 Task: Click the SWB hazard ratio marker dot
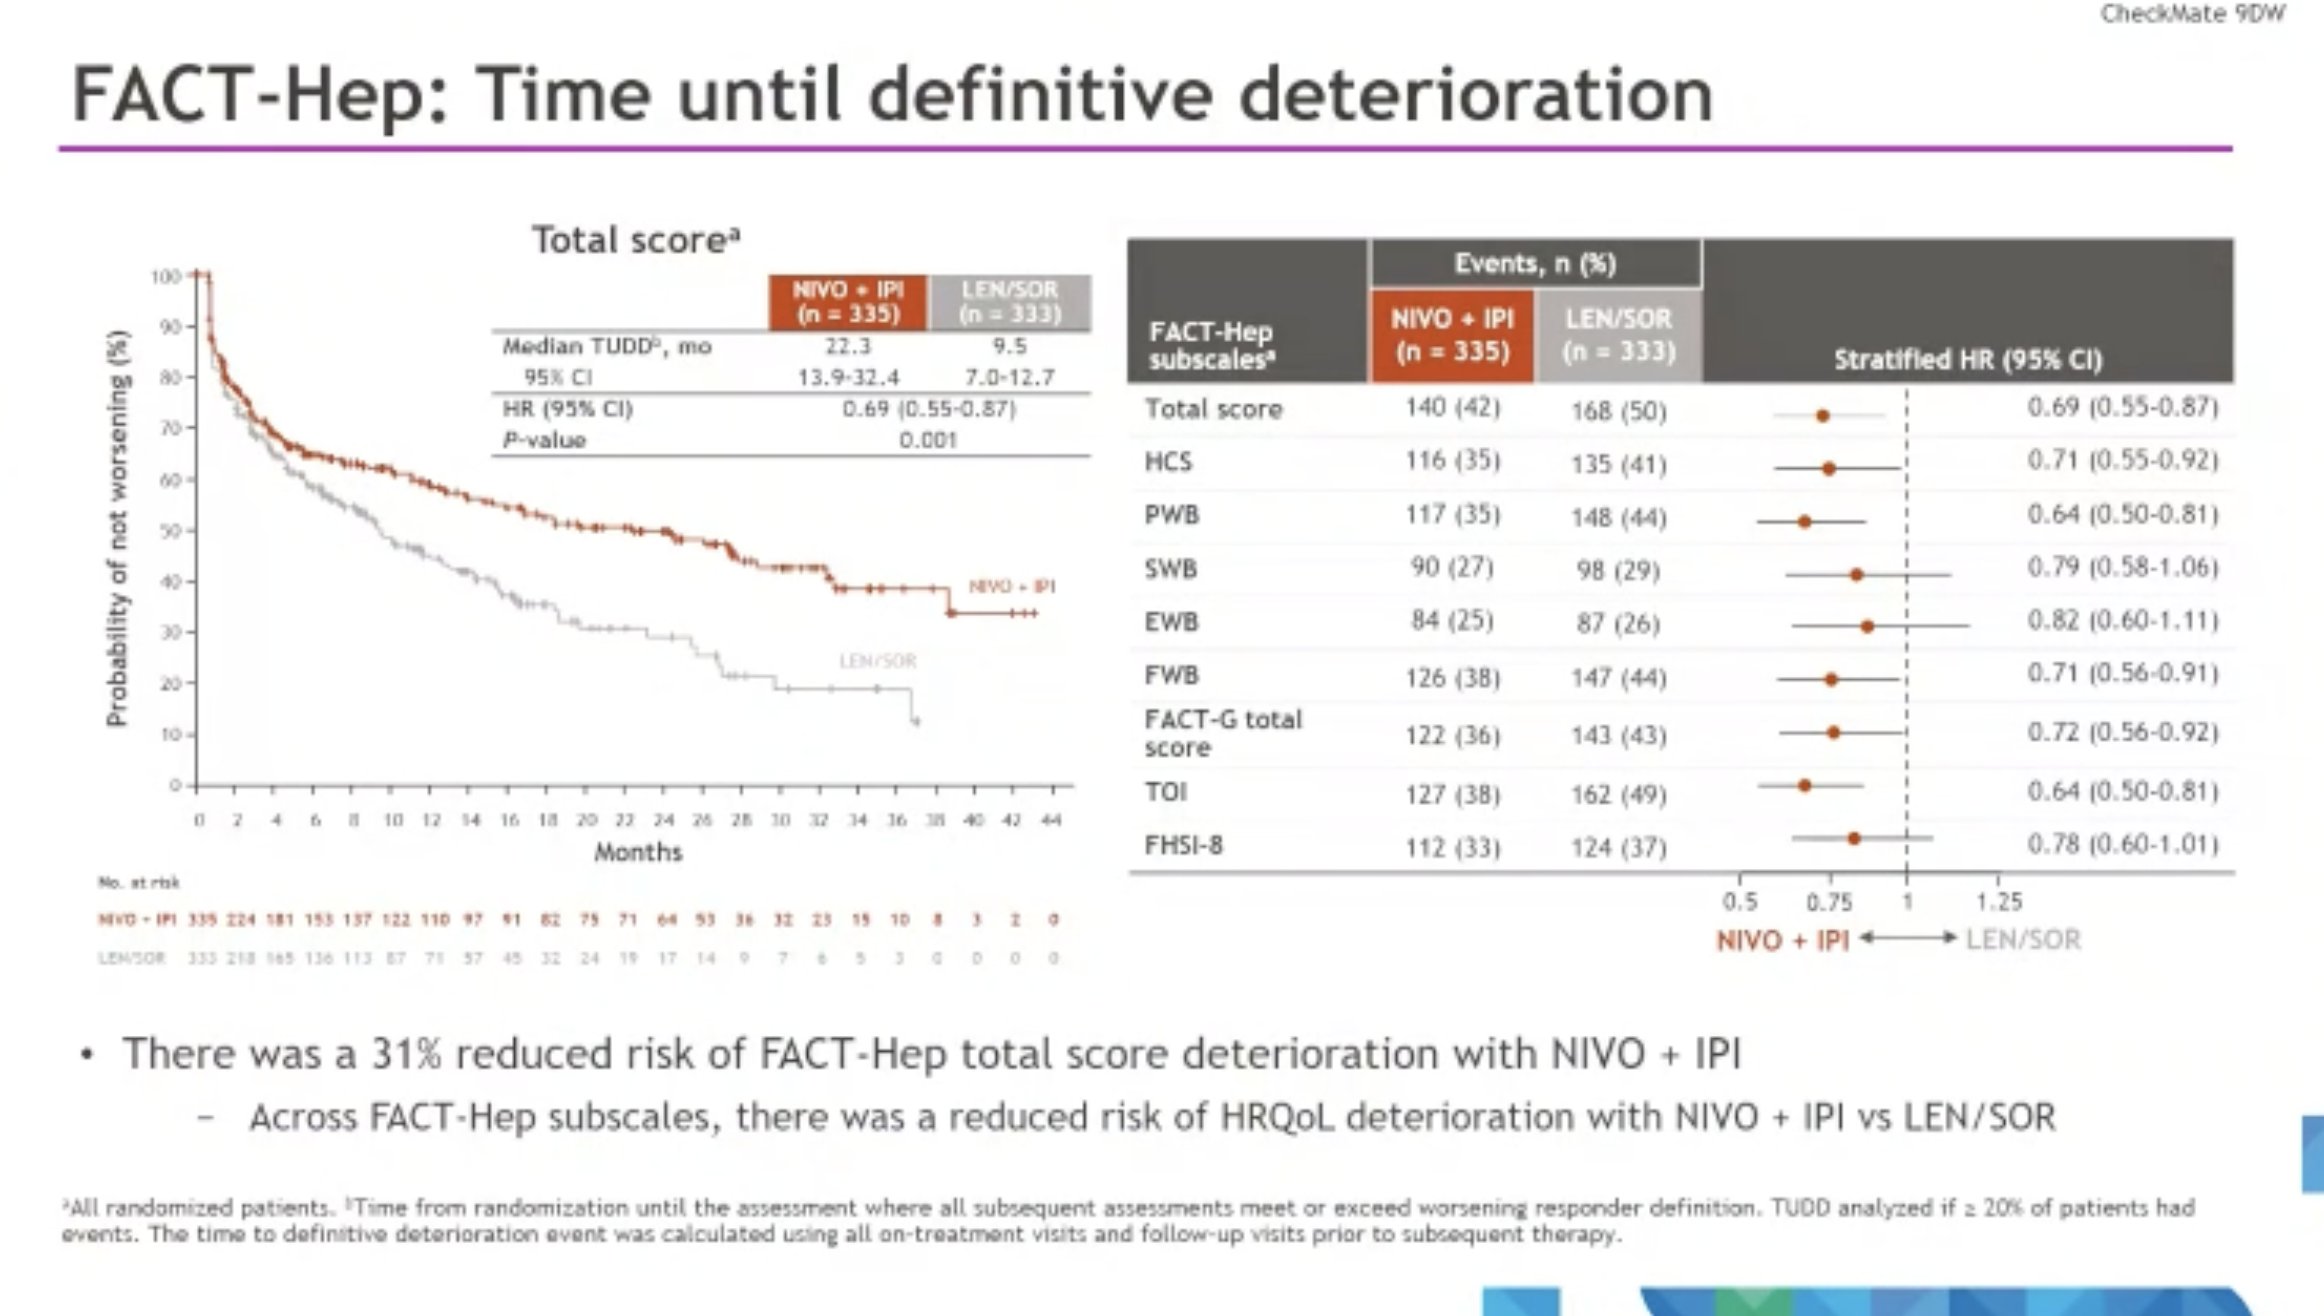[1856, 575]
